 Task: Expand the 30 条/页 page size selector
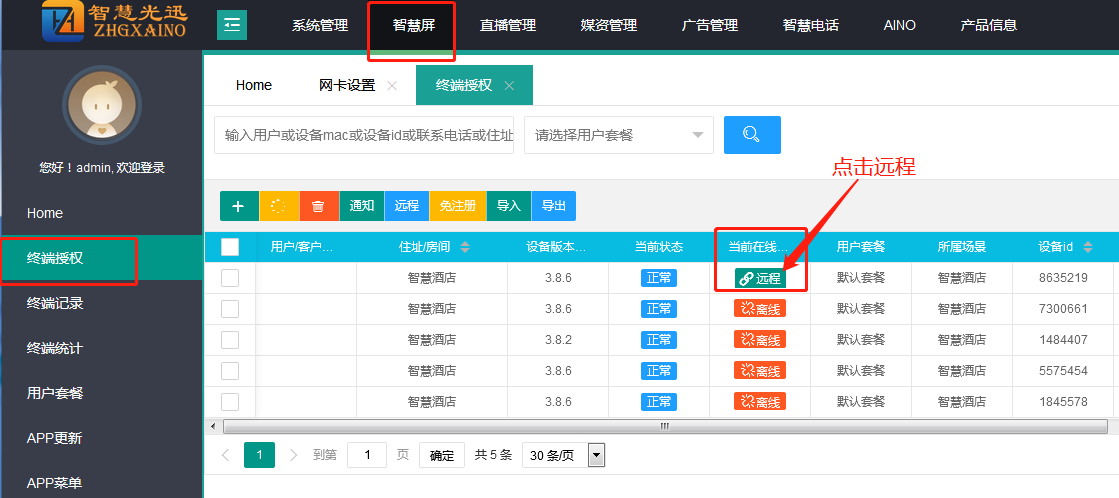[564, 455]
